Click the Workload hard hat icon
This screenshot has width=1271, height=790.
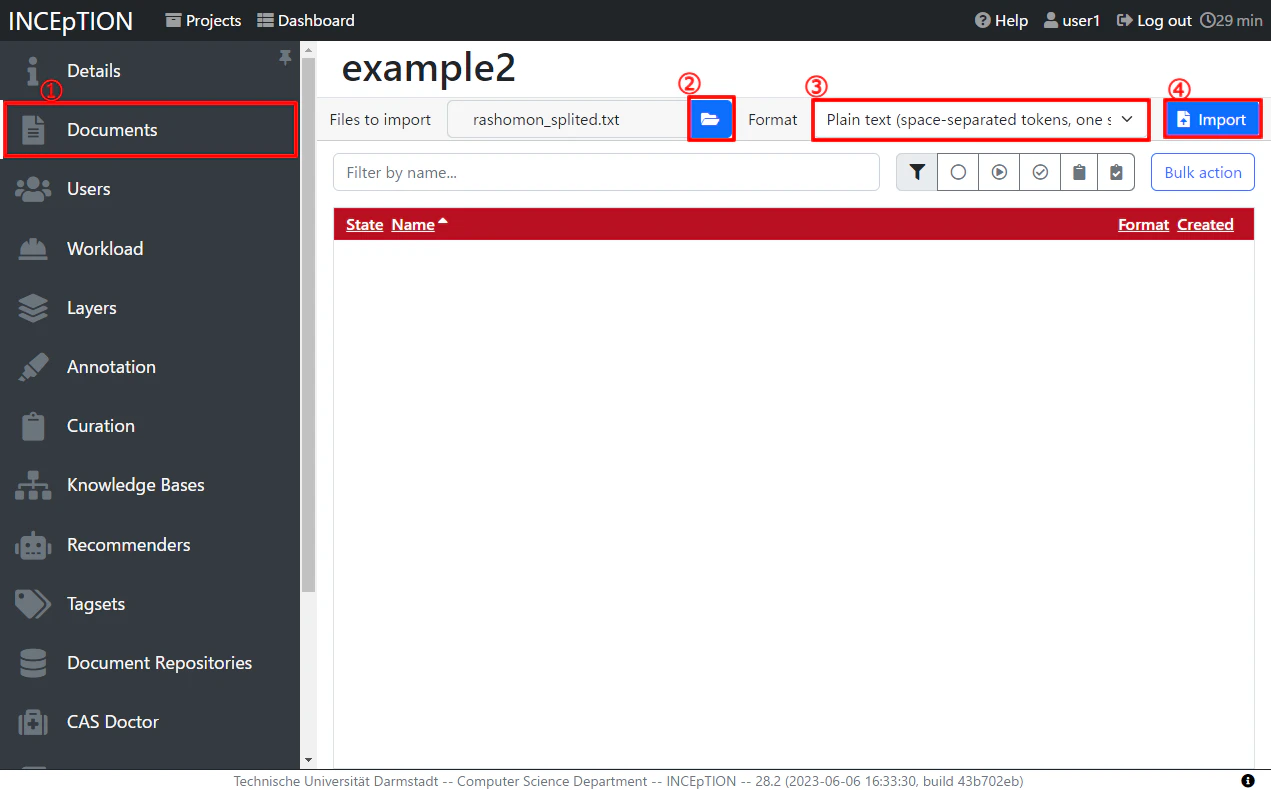[33, 248]
